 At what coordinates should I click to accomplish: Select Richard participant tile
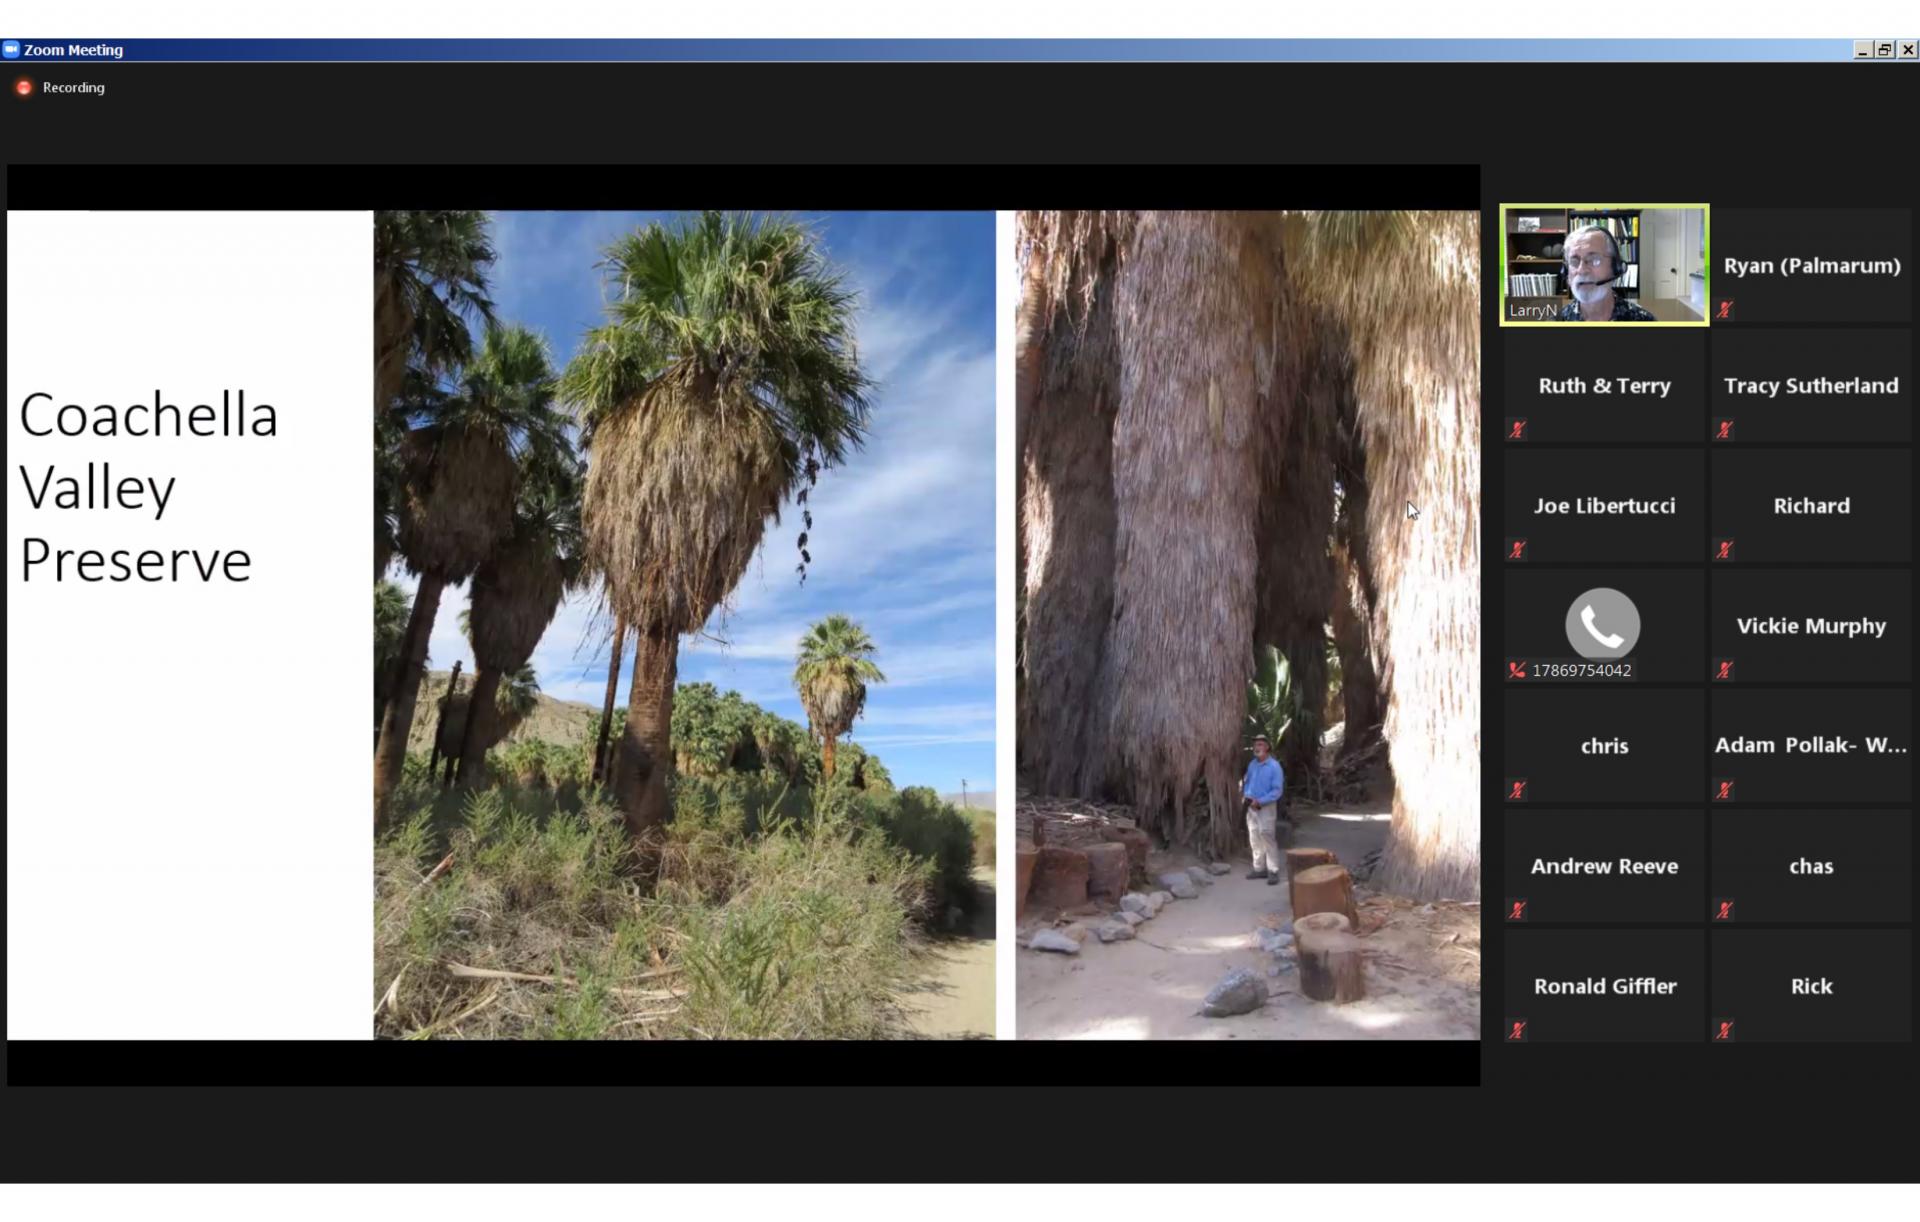click(1810, 506)
